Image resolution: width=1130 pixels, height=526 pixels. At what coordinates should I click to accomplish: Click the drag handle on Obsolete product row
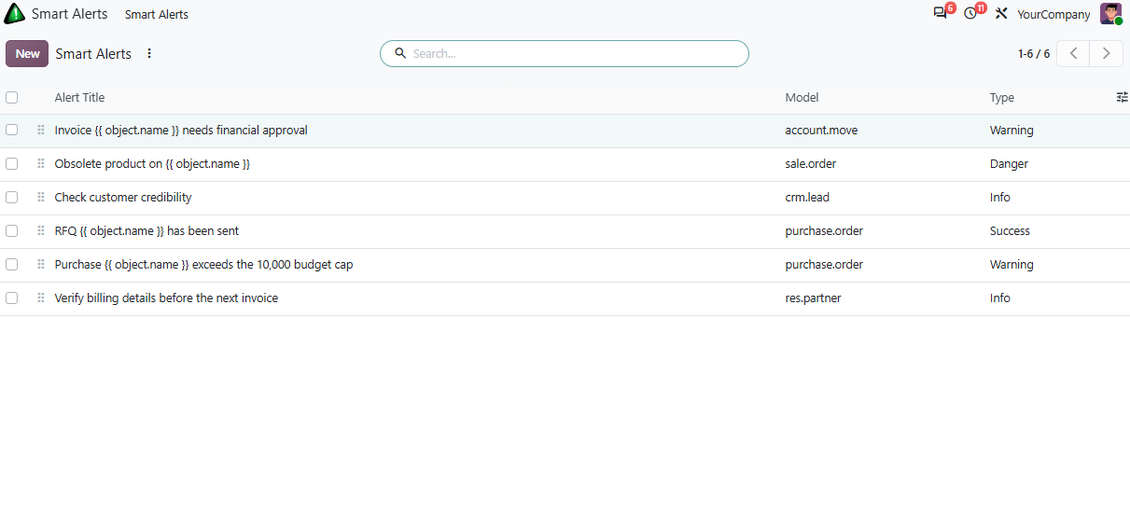coord(40,164)
